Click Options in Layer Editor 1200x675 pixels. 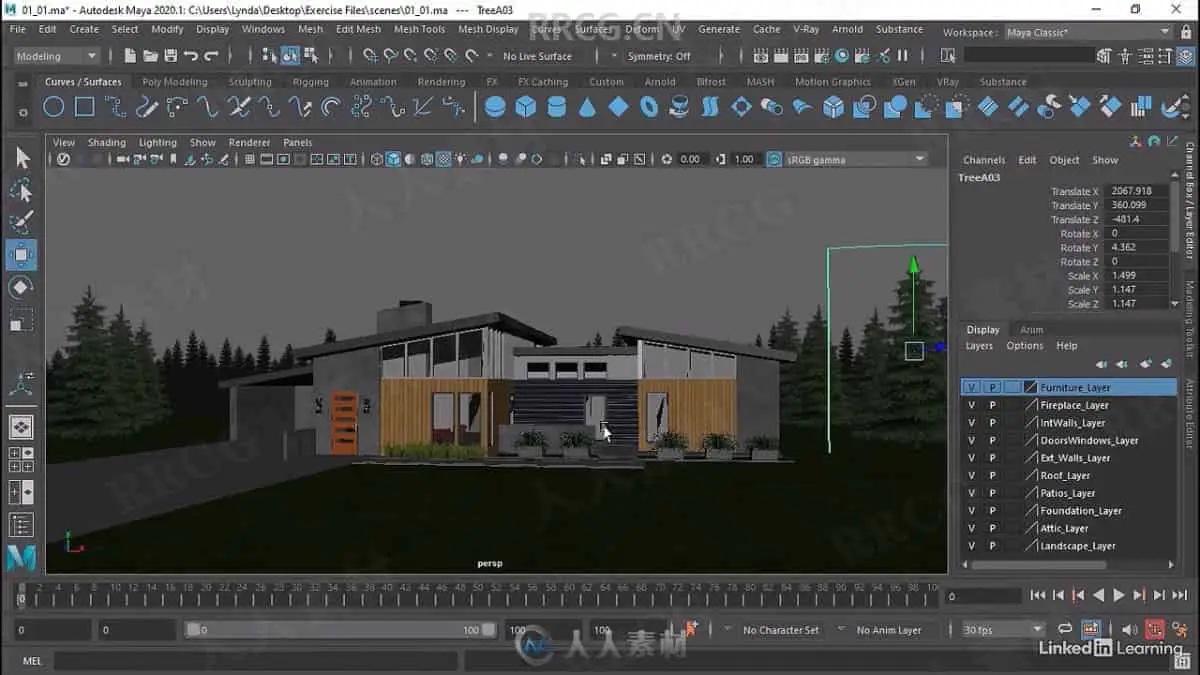[x=1024, y=346]
